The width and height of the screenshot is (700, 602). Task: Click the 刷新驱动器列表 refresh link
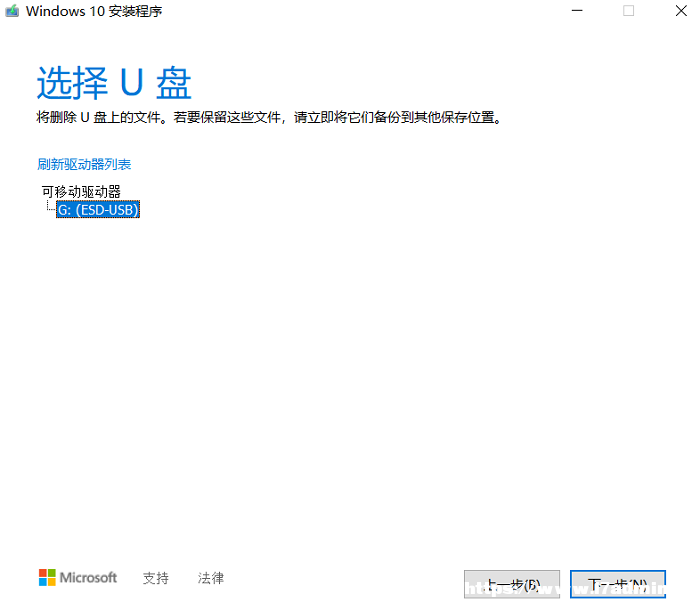click(x=84, y=164)
